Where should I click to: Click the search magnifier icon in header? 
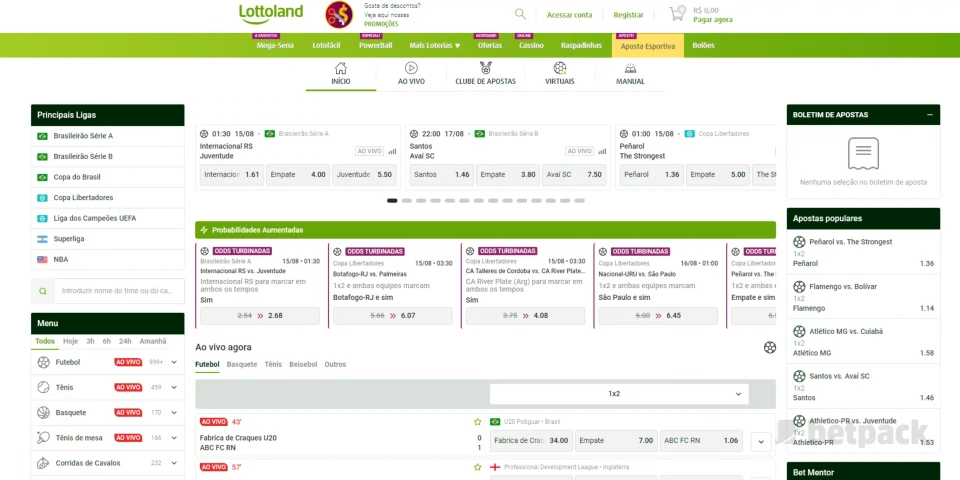pyautogui.click(x=520, y=14)
